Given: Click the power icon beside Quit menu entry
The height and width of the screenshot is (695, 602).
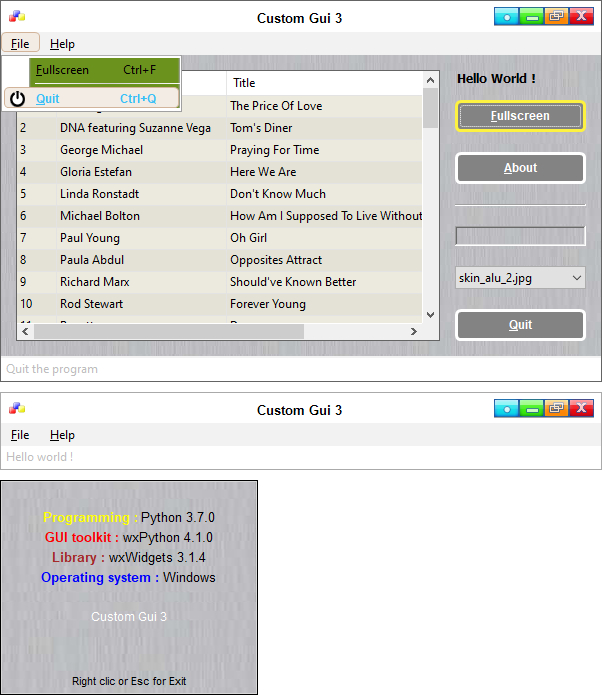Looking at the screenshot, I should pos(17,99).
